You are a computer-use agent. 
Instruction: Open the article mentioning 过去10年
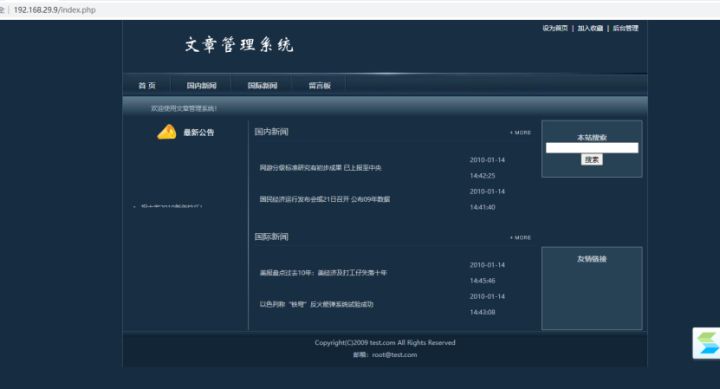click(x=323, y=273)
